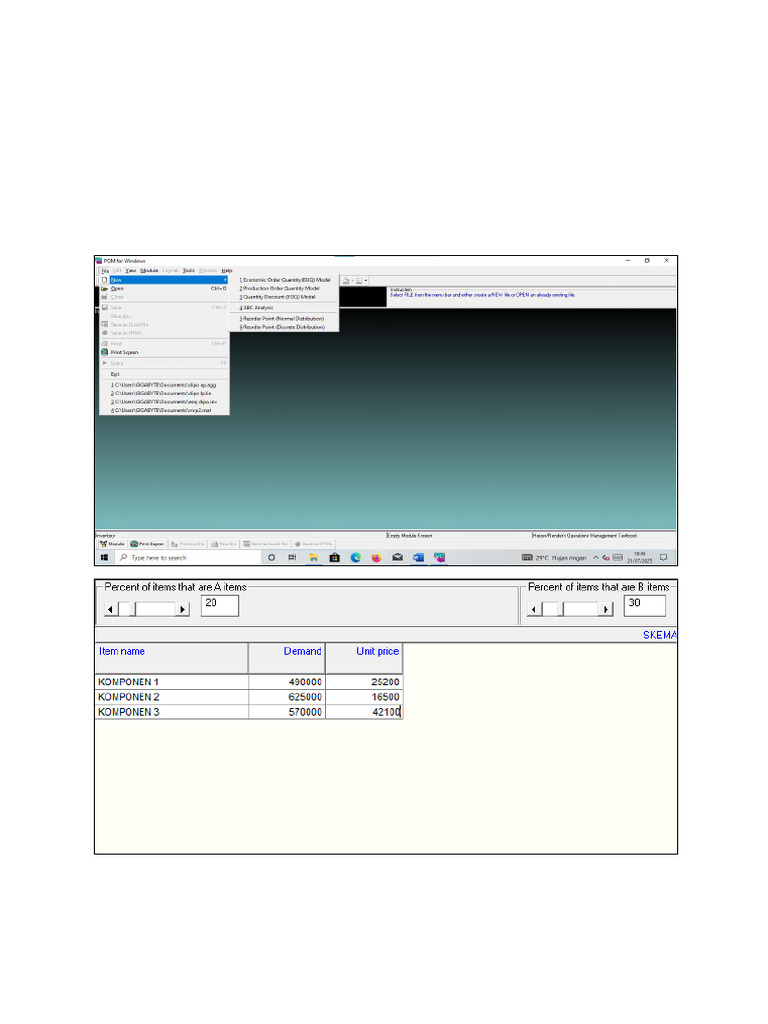Open the File menu in the menu bar

click(x=104, y=270)
